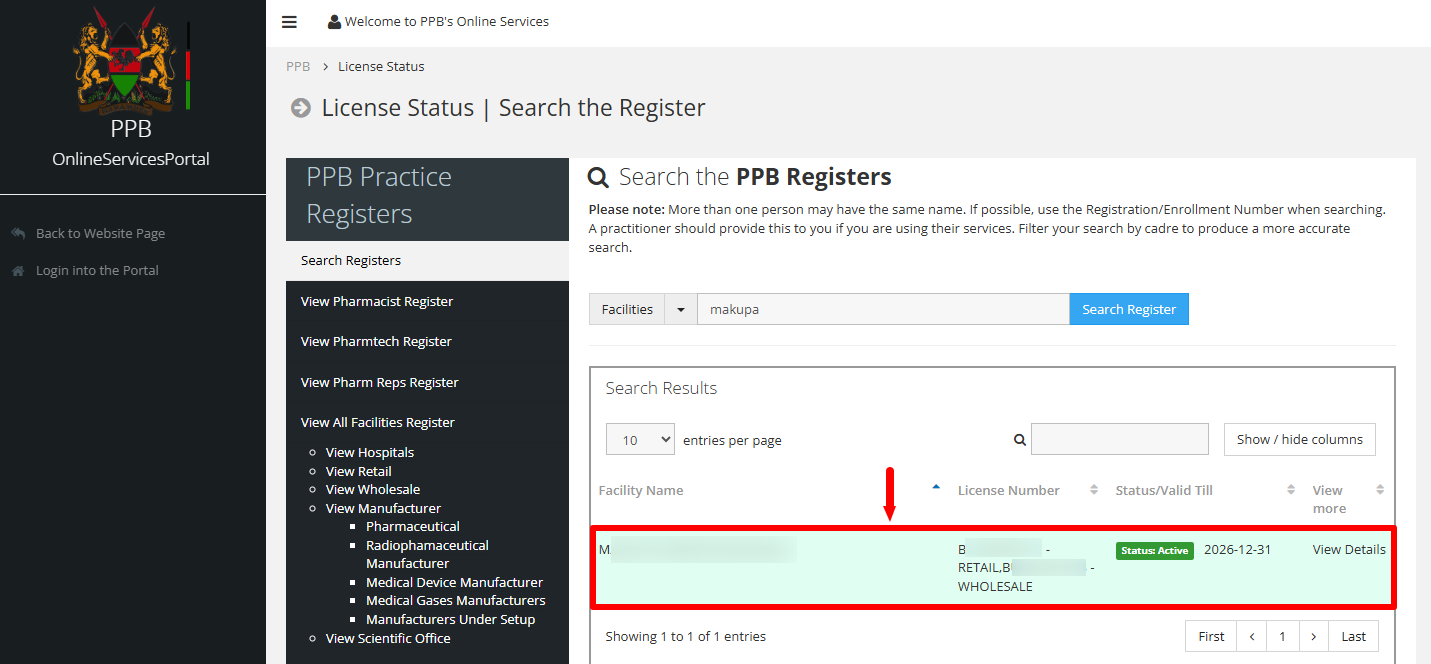Open Medical Device Manufacturer link
The height and width of the screenshot is (664, 1431).
coord(454,582)
